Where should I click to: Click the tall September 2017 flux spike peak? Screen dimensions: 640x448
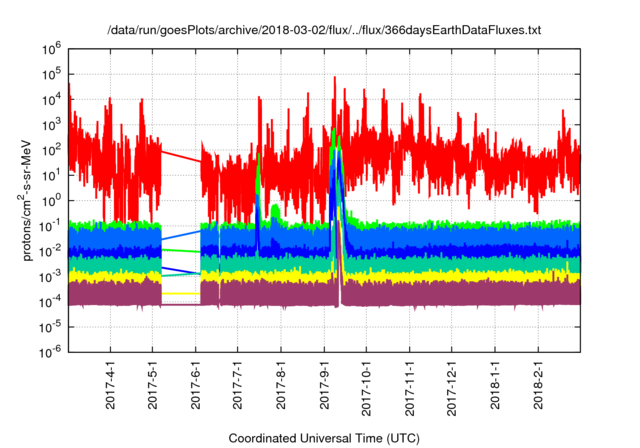click(335, 80)
